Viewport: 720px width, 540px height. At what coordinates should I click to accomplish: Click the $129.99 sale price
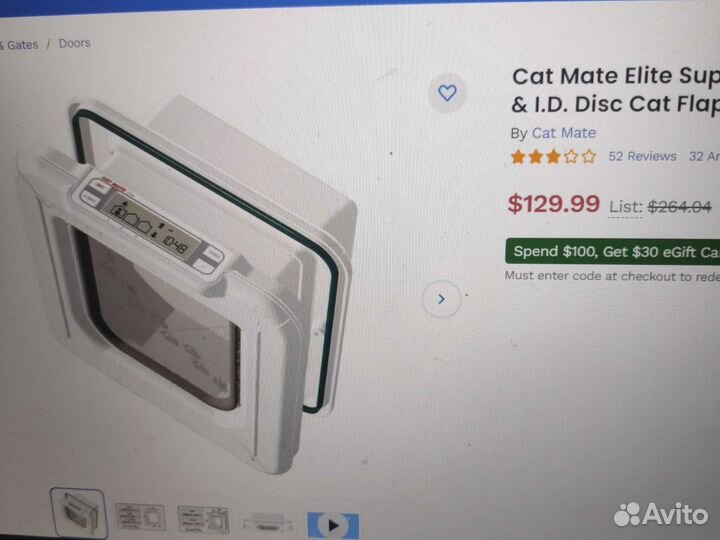(553, 203)
